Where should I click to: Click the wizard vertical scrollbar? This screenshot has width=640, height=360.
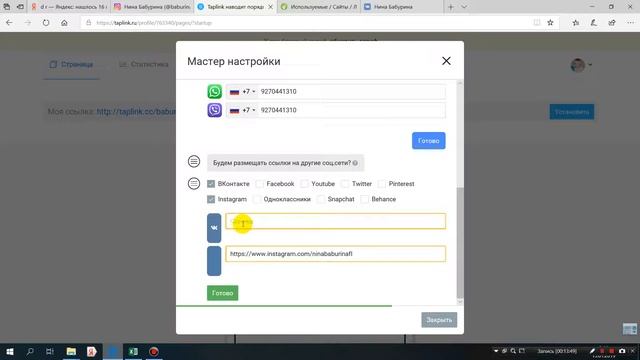click(x=460, y=243)
